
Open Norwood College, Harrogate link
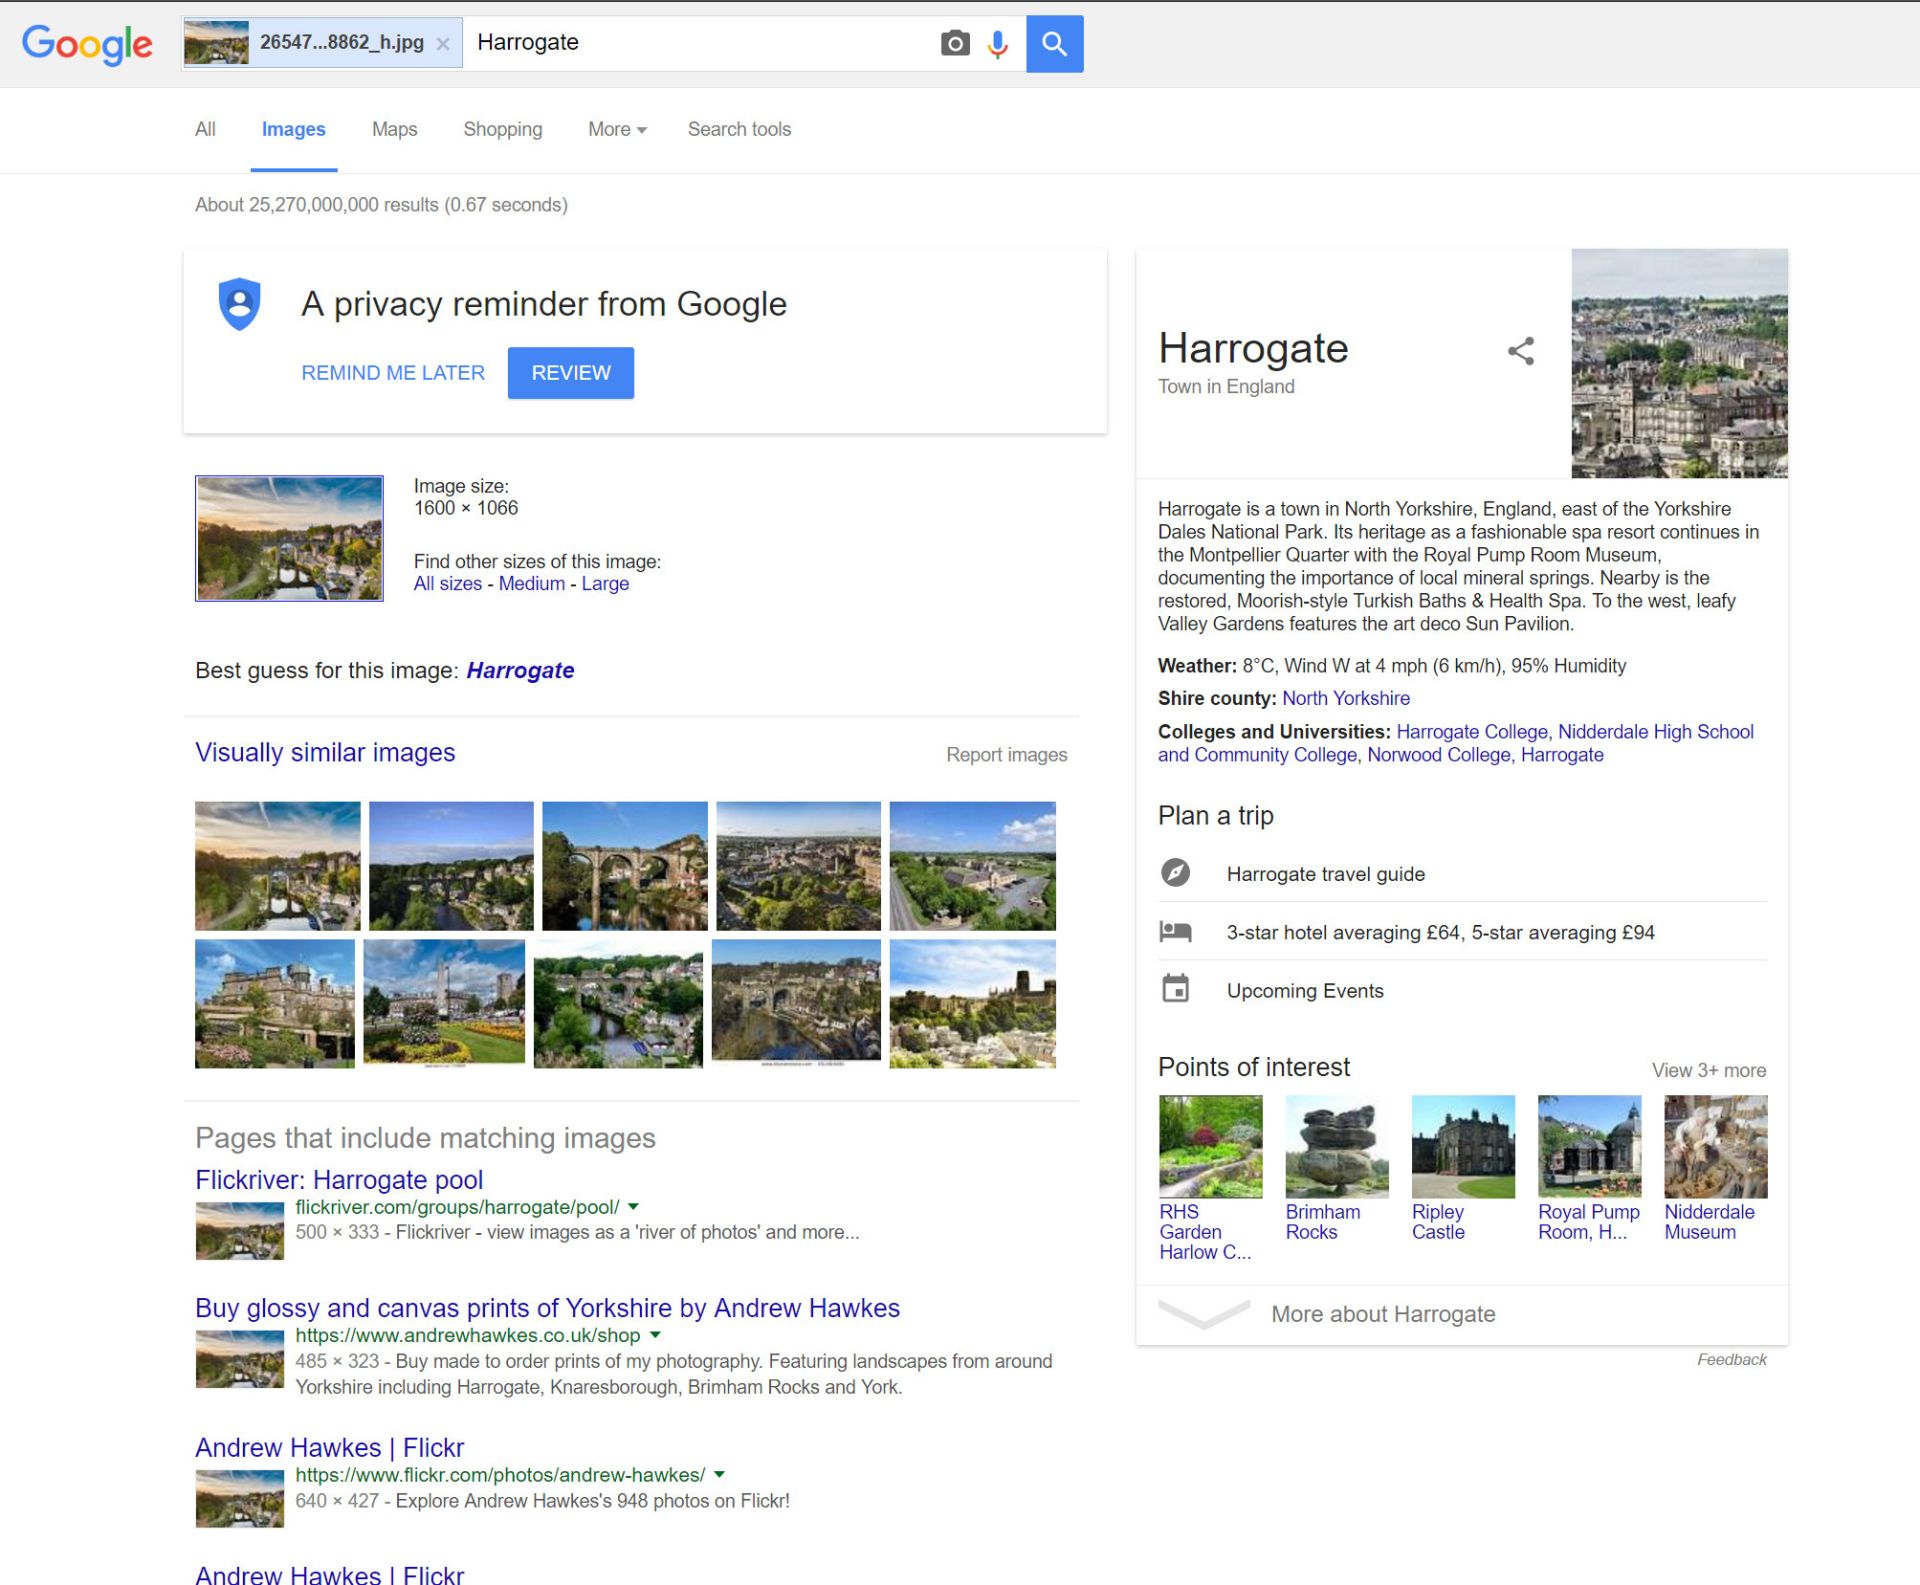coord(1485,755)
